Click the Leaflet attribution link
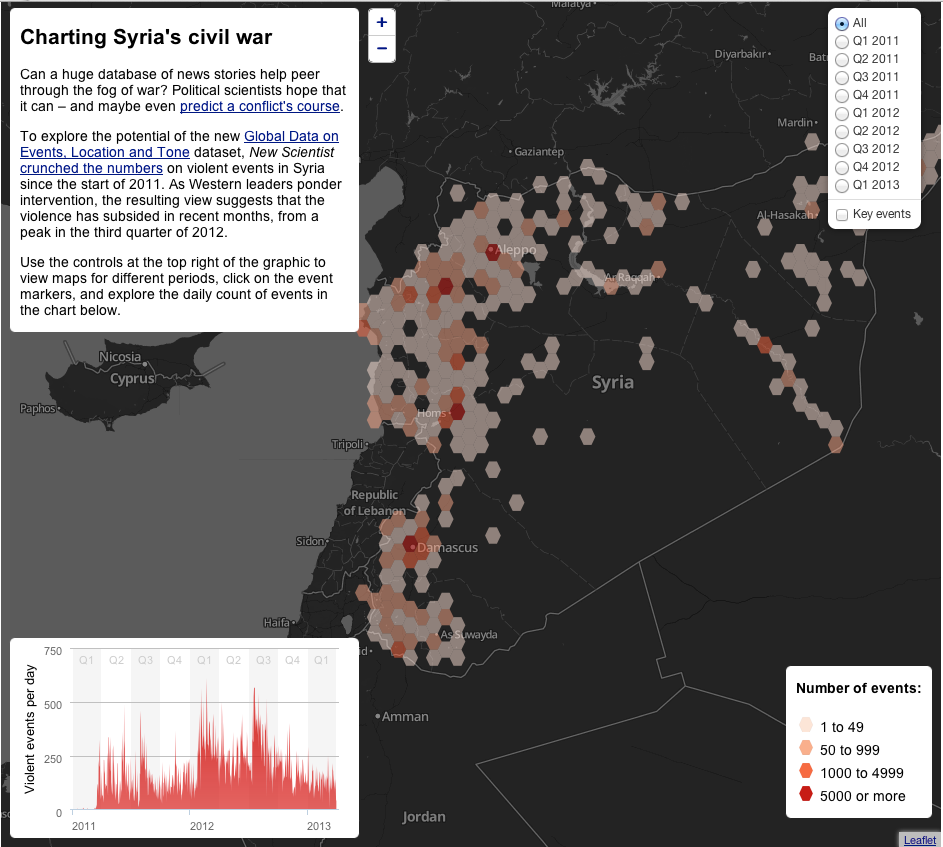943x847 pixels. click(920, 840)
